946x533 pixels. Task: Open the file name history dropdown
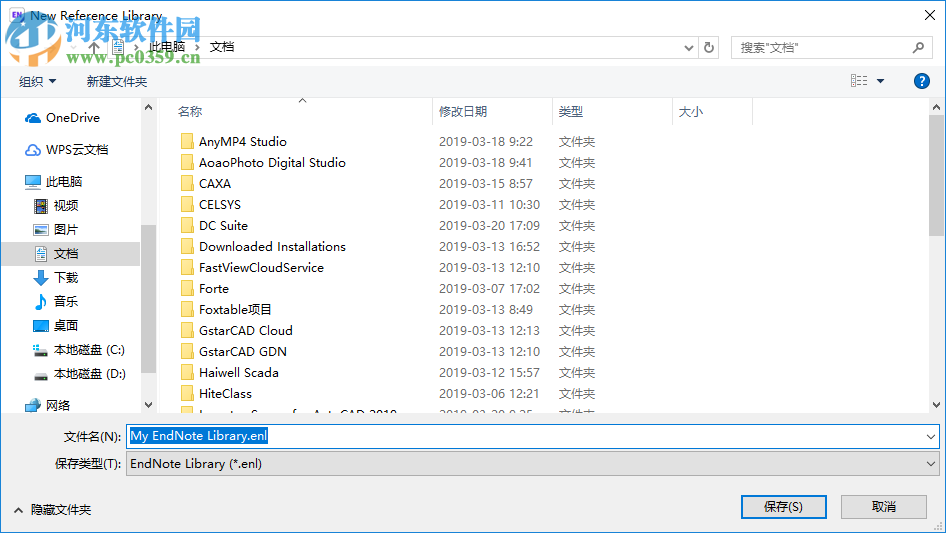pos(931,436)
